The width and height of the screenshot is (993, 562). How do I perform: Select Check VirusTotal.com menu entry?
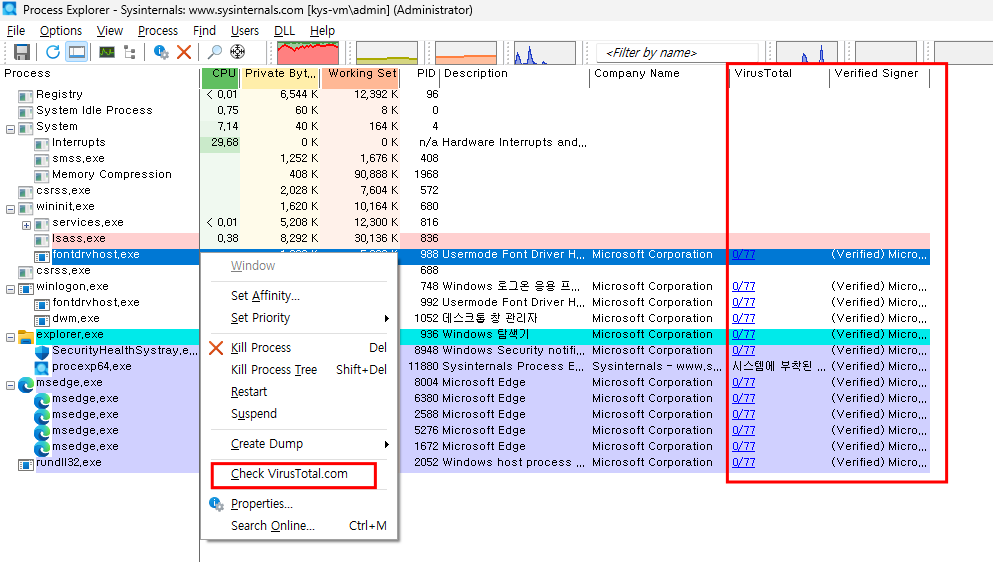click(299, 474)
